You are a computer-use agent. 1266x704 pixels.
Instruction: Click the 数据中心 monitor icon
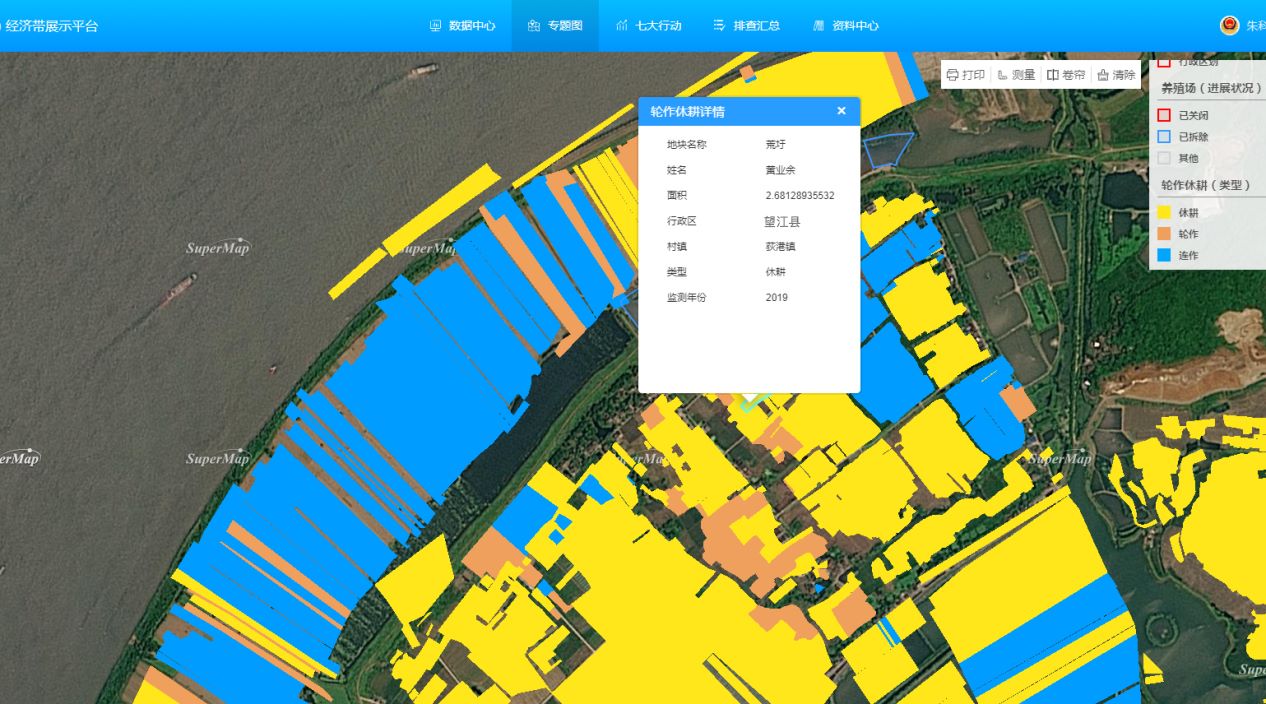435,26
